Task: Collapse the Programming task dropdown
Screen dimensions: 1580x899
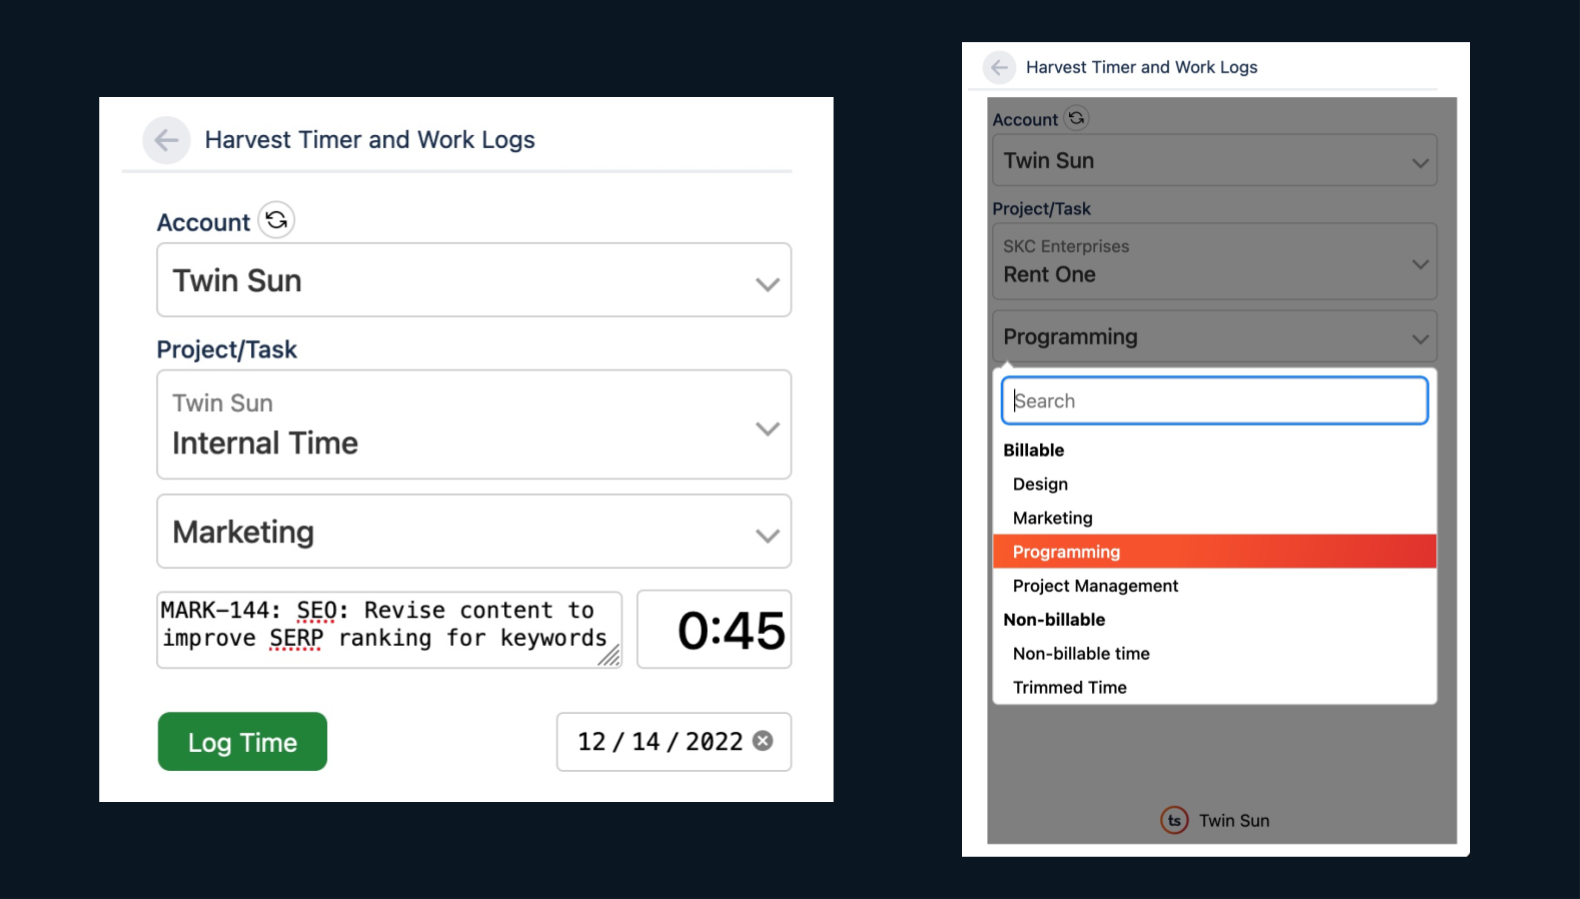Action: coord(1214,337)
